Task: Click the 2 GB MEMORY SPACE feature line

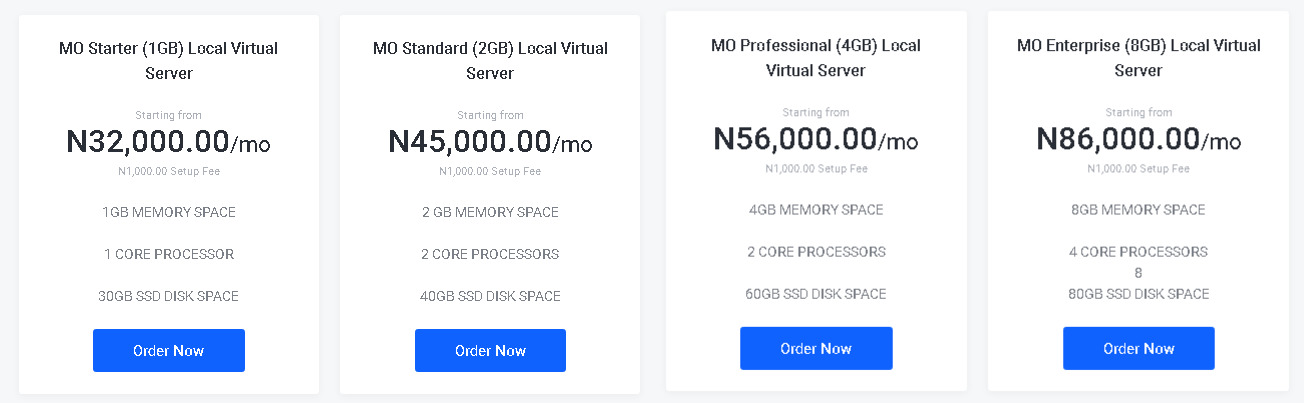Action: [490, 212]
